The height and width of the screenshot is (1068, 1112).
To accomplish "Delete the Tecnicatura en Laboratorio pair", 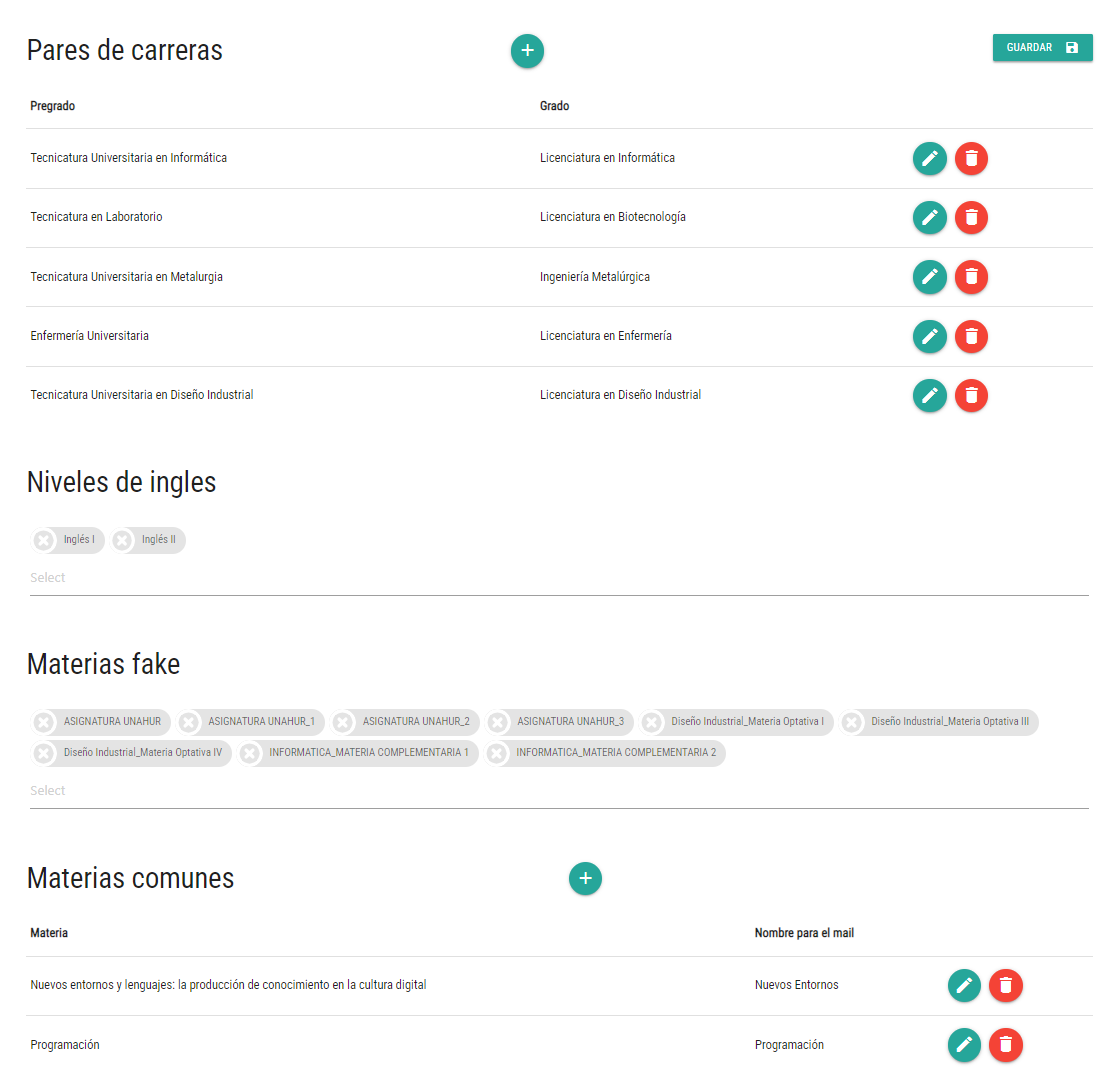I will coord(971,217).
